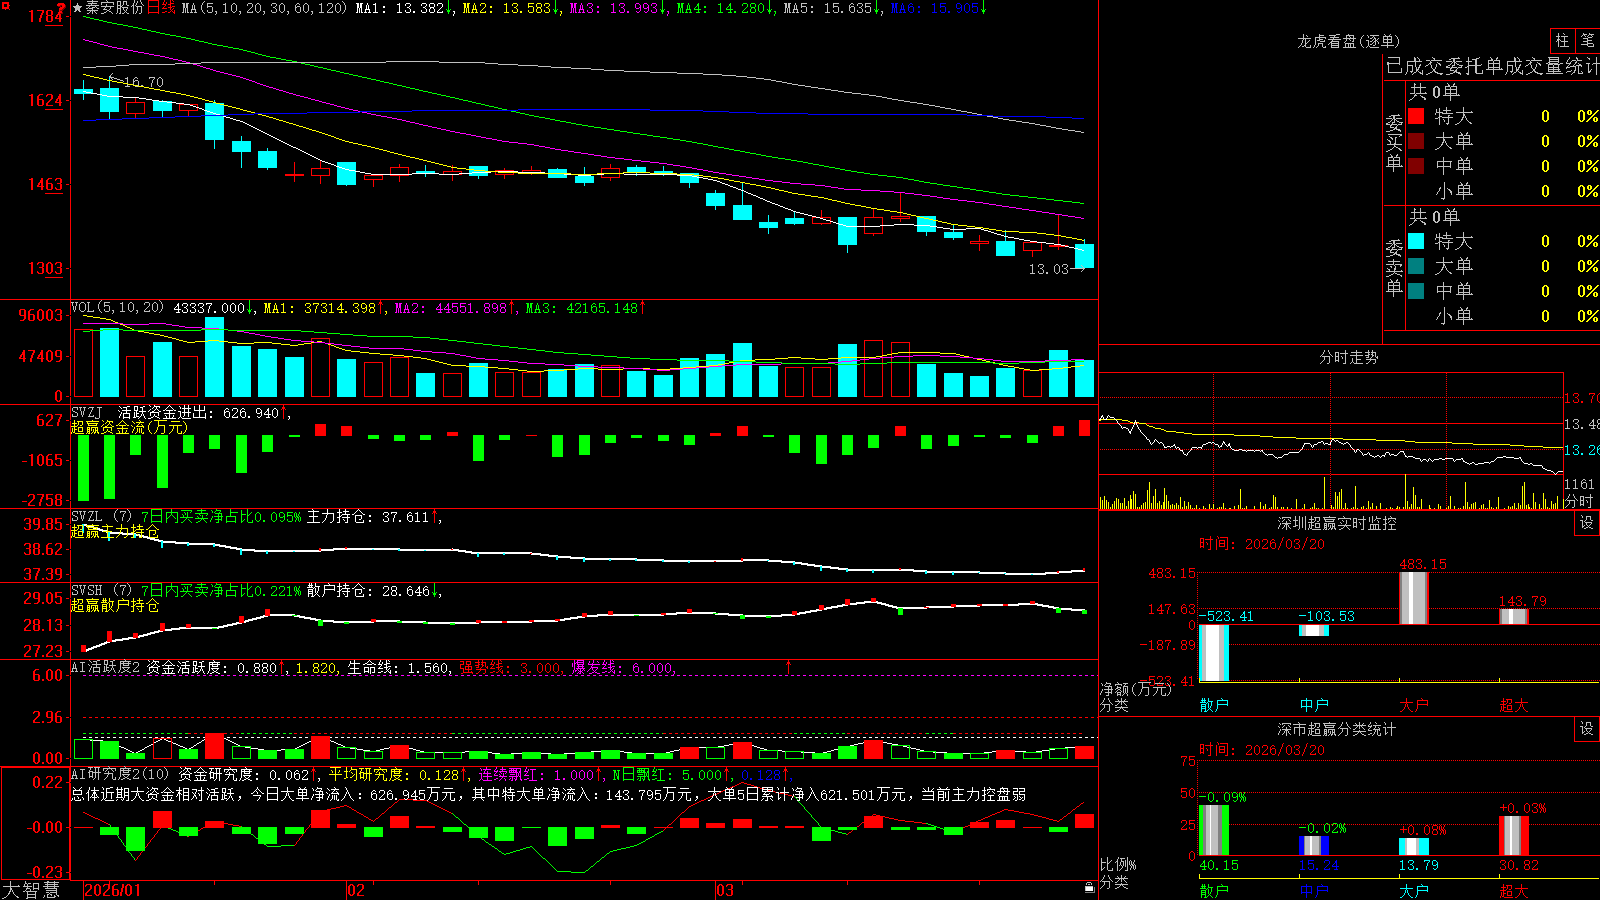
Task: Click the 15.24 中户 ratio value
Action: [1319, 865]
